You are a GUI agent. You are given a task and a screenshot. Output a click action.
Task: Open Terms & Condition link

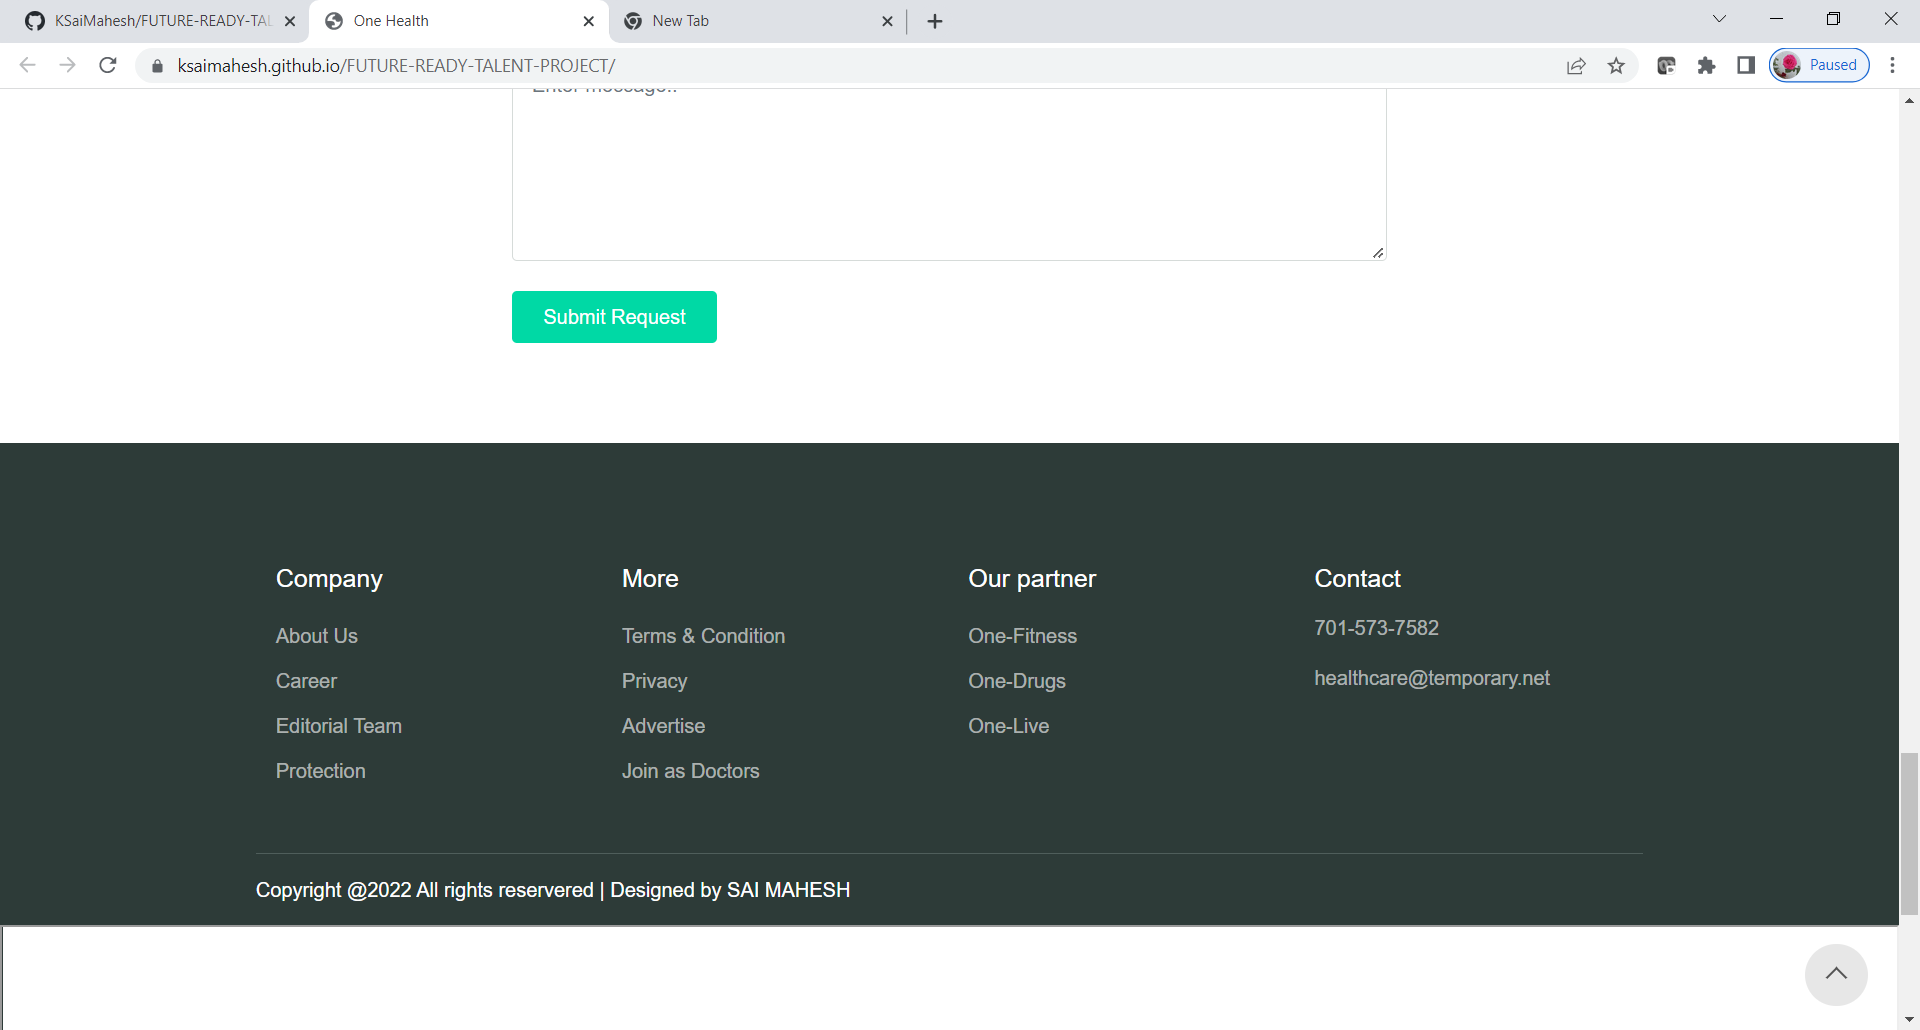point(704,636)
